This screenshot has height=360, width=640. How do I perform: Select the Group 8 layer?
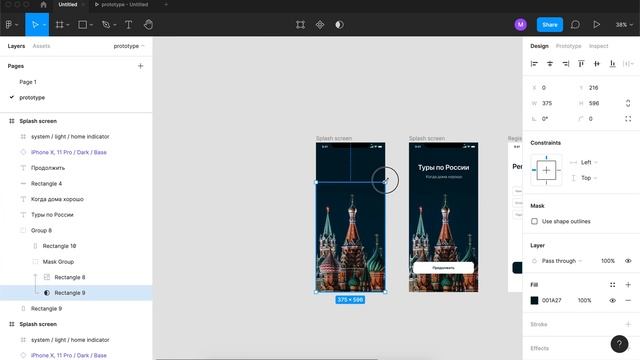point(41,231)
